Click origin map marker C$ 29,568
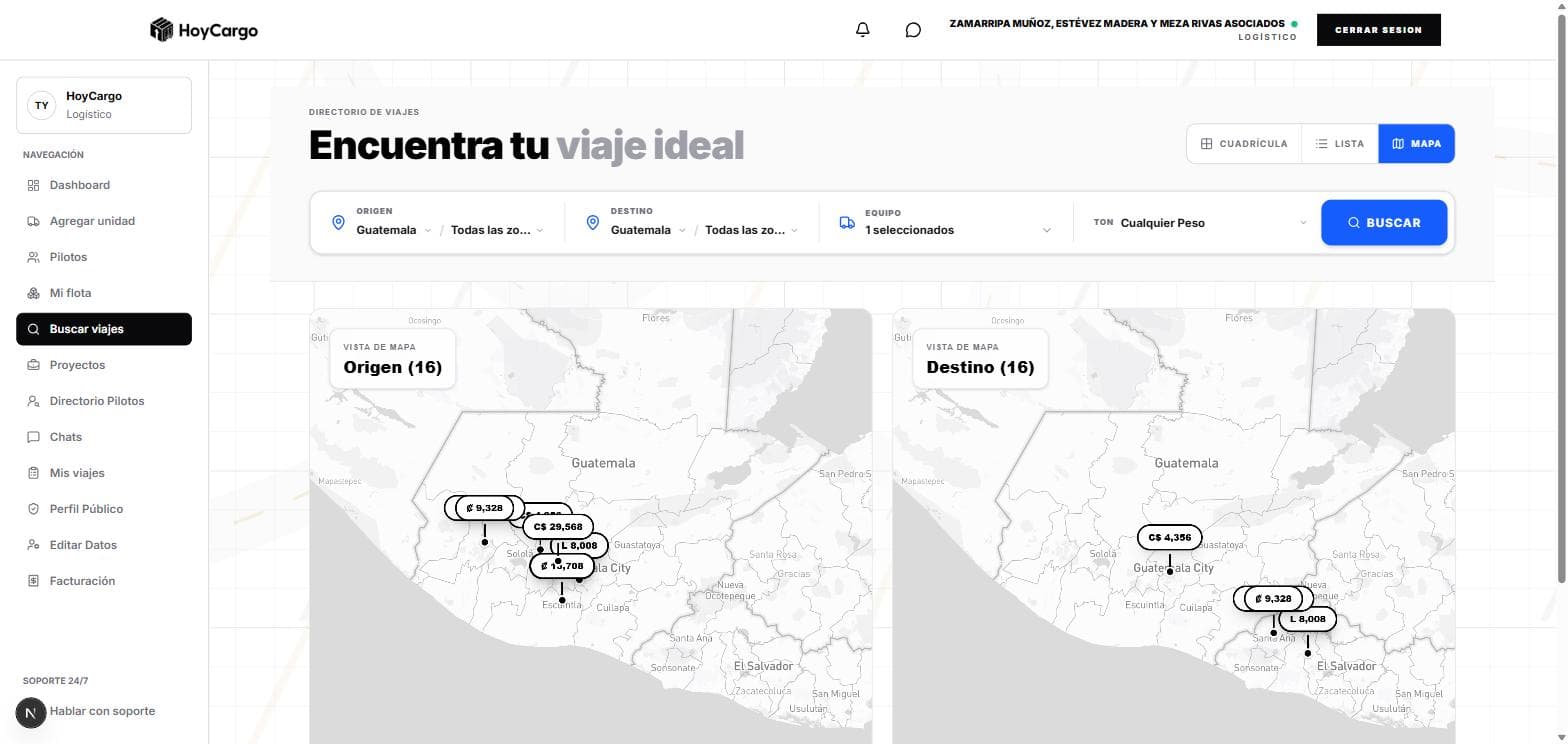The width and height of the screenshot is (1568, 744). coord(558,527)
